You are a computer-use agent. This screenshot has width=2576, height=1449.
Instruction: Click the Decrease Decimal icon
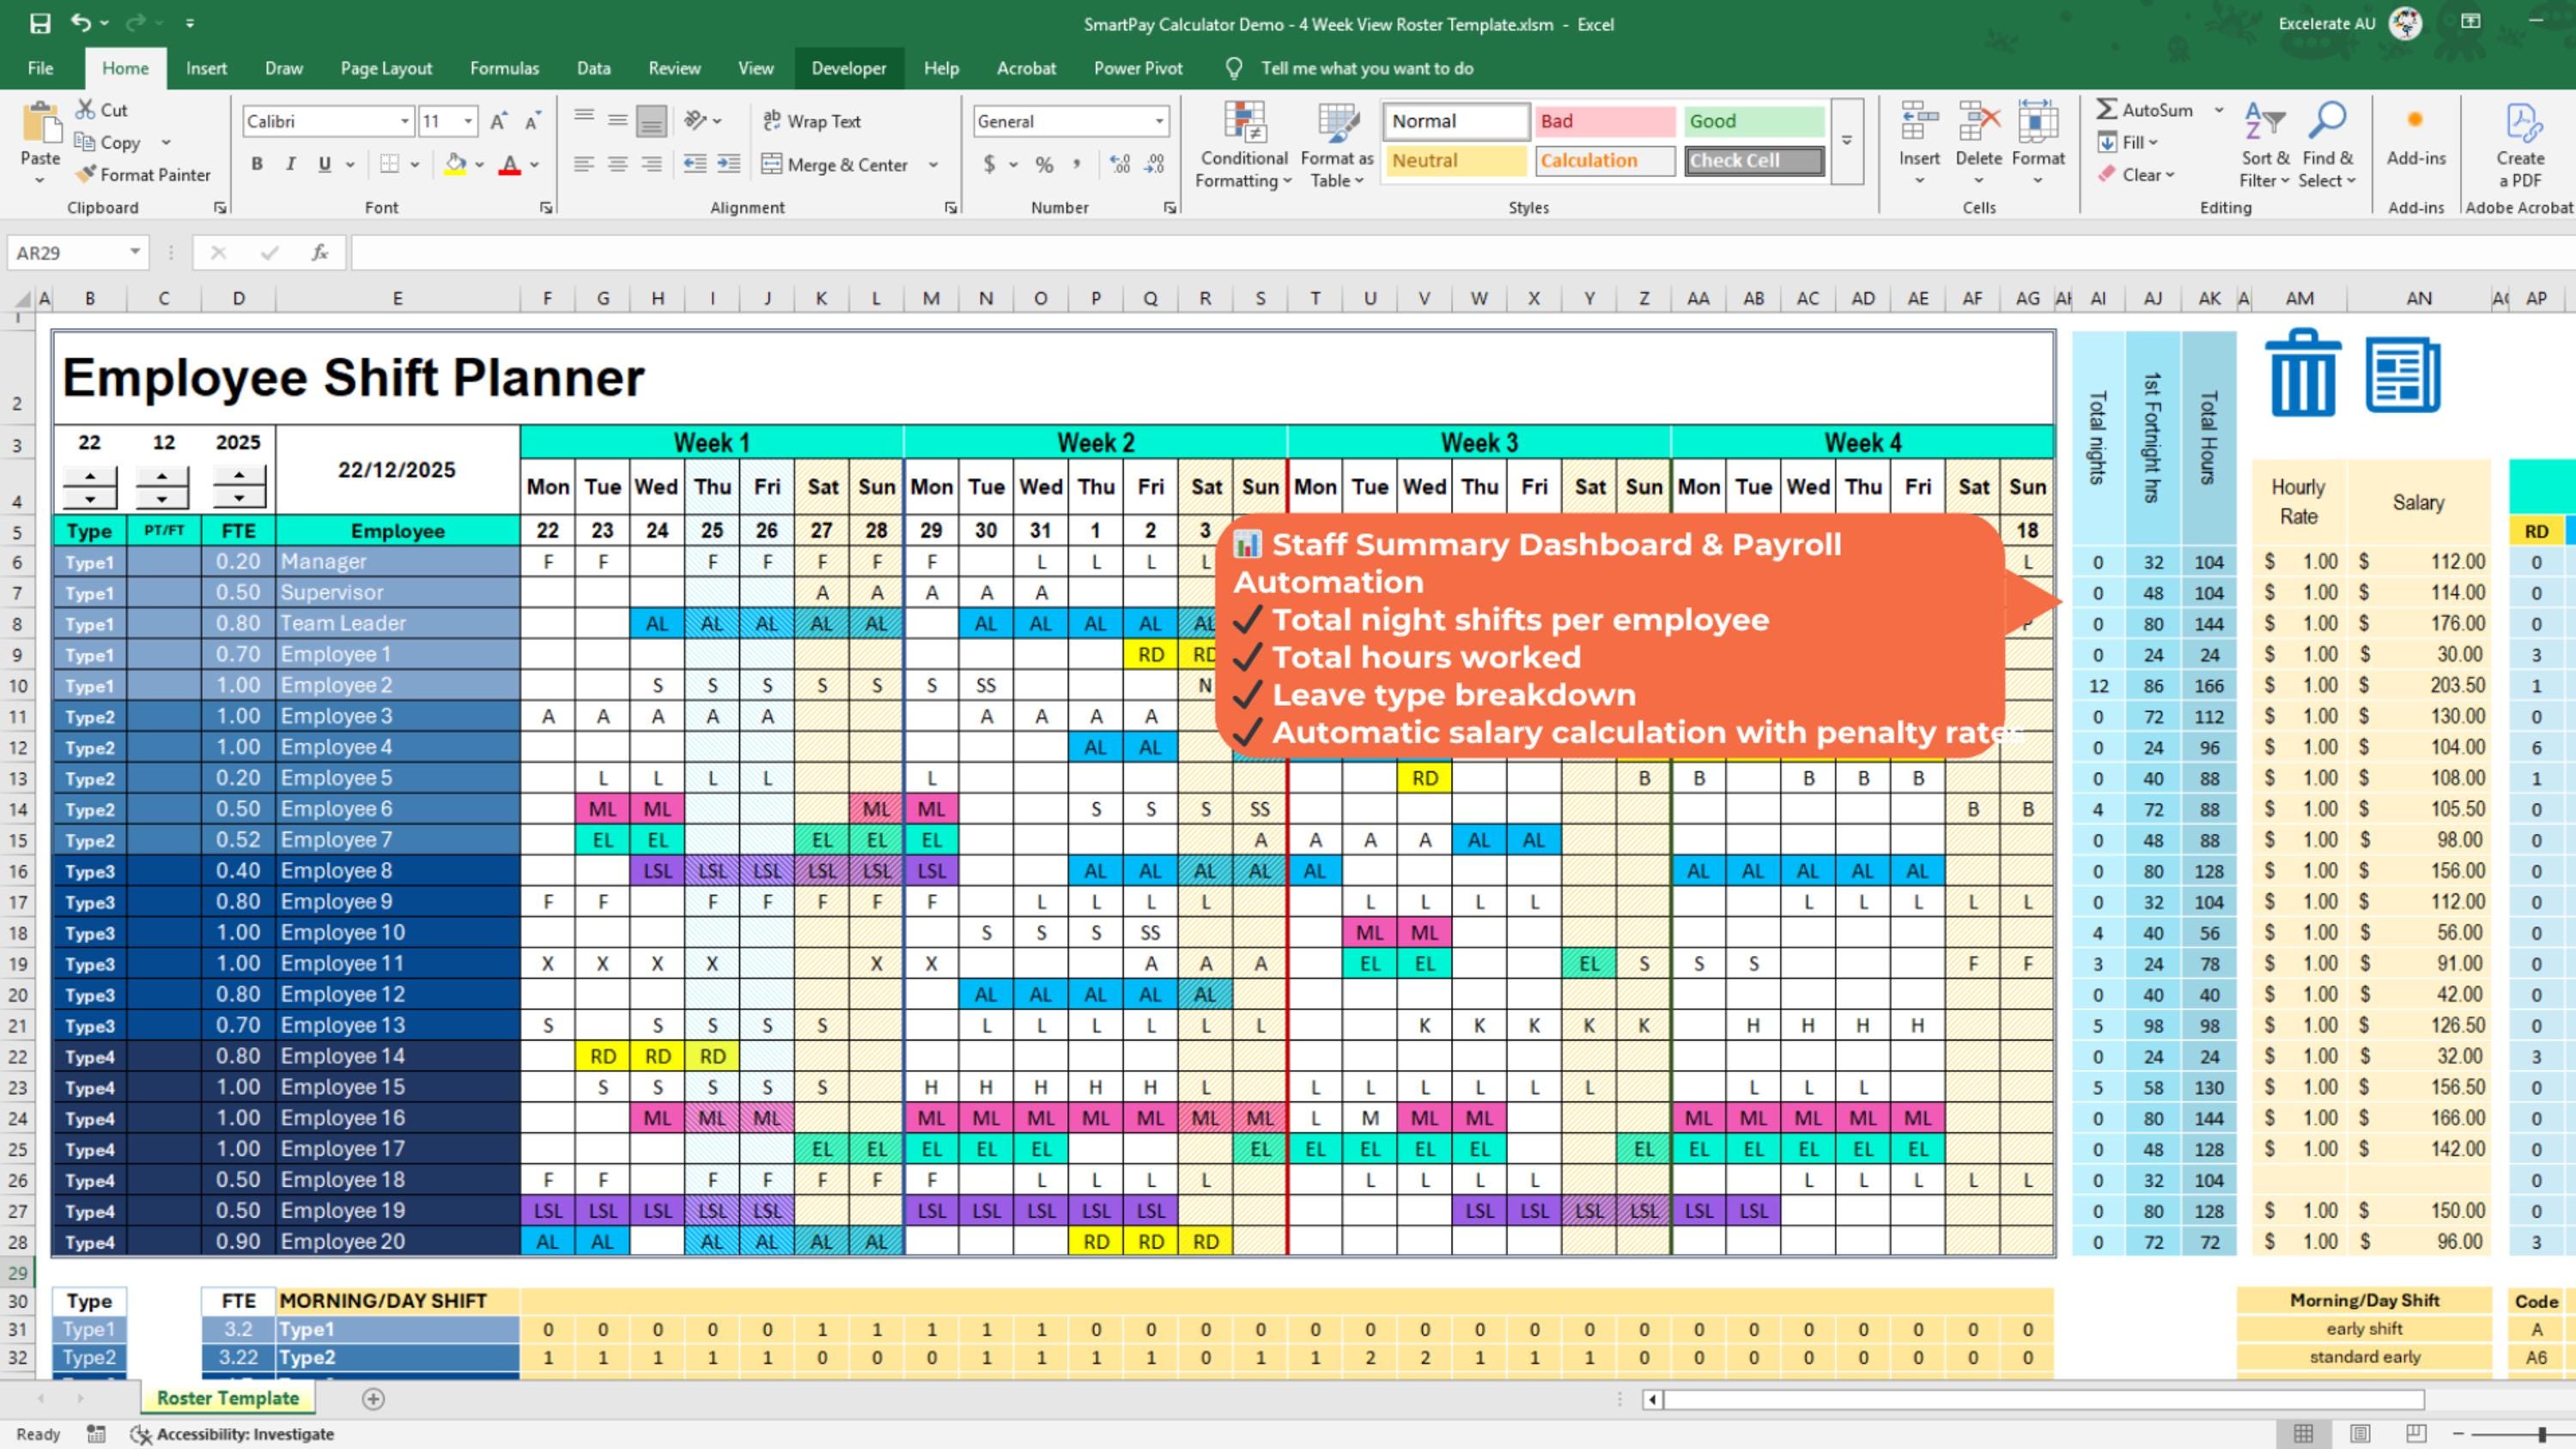tap(1155, 164)
